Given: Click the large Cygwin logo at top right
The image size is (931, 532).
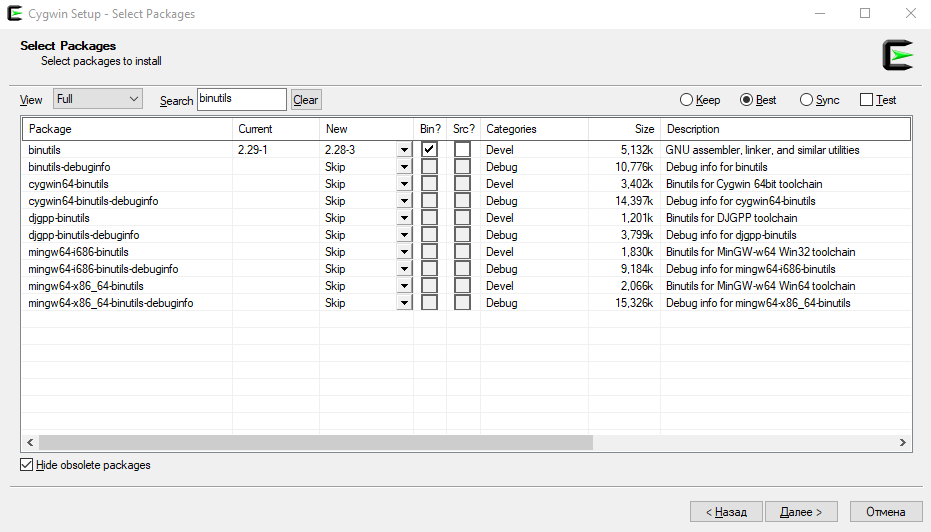Looking at the screenshot, I should pyautogui.click(x=897, y=55).
